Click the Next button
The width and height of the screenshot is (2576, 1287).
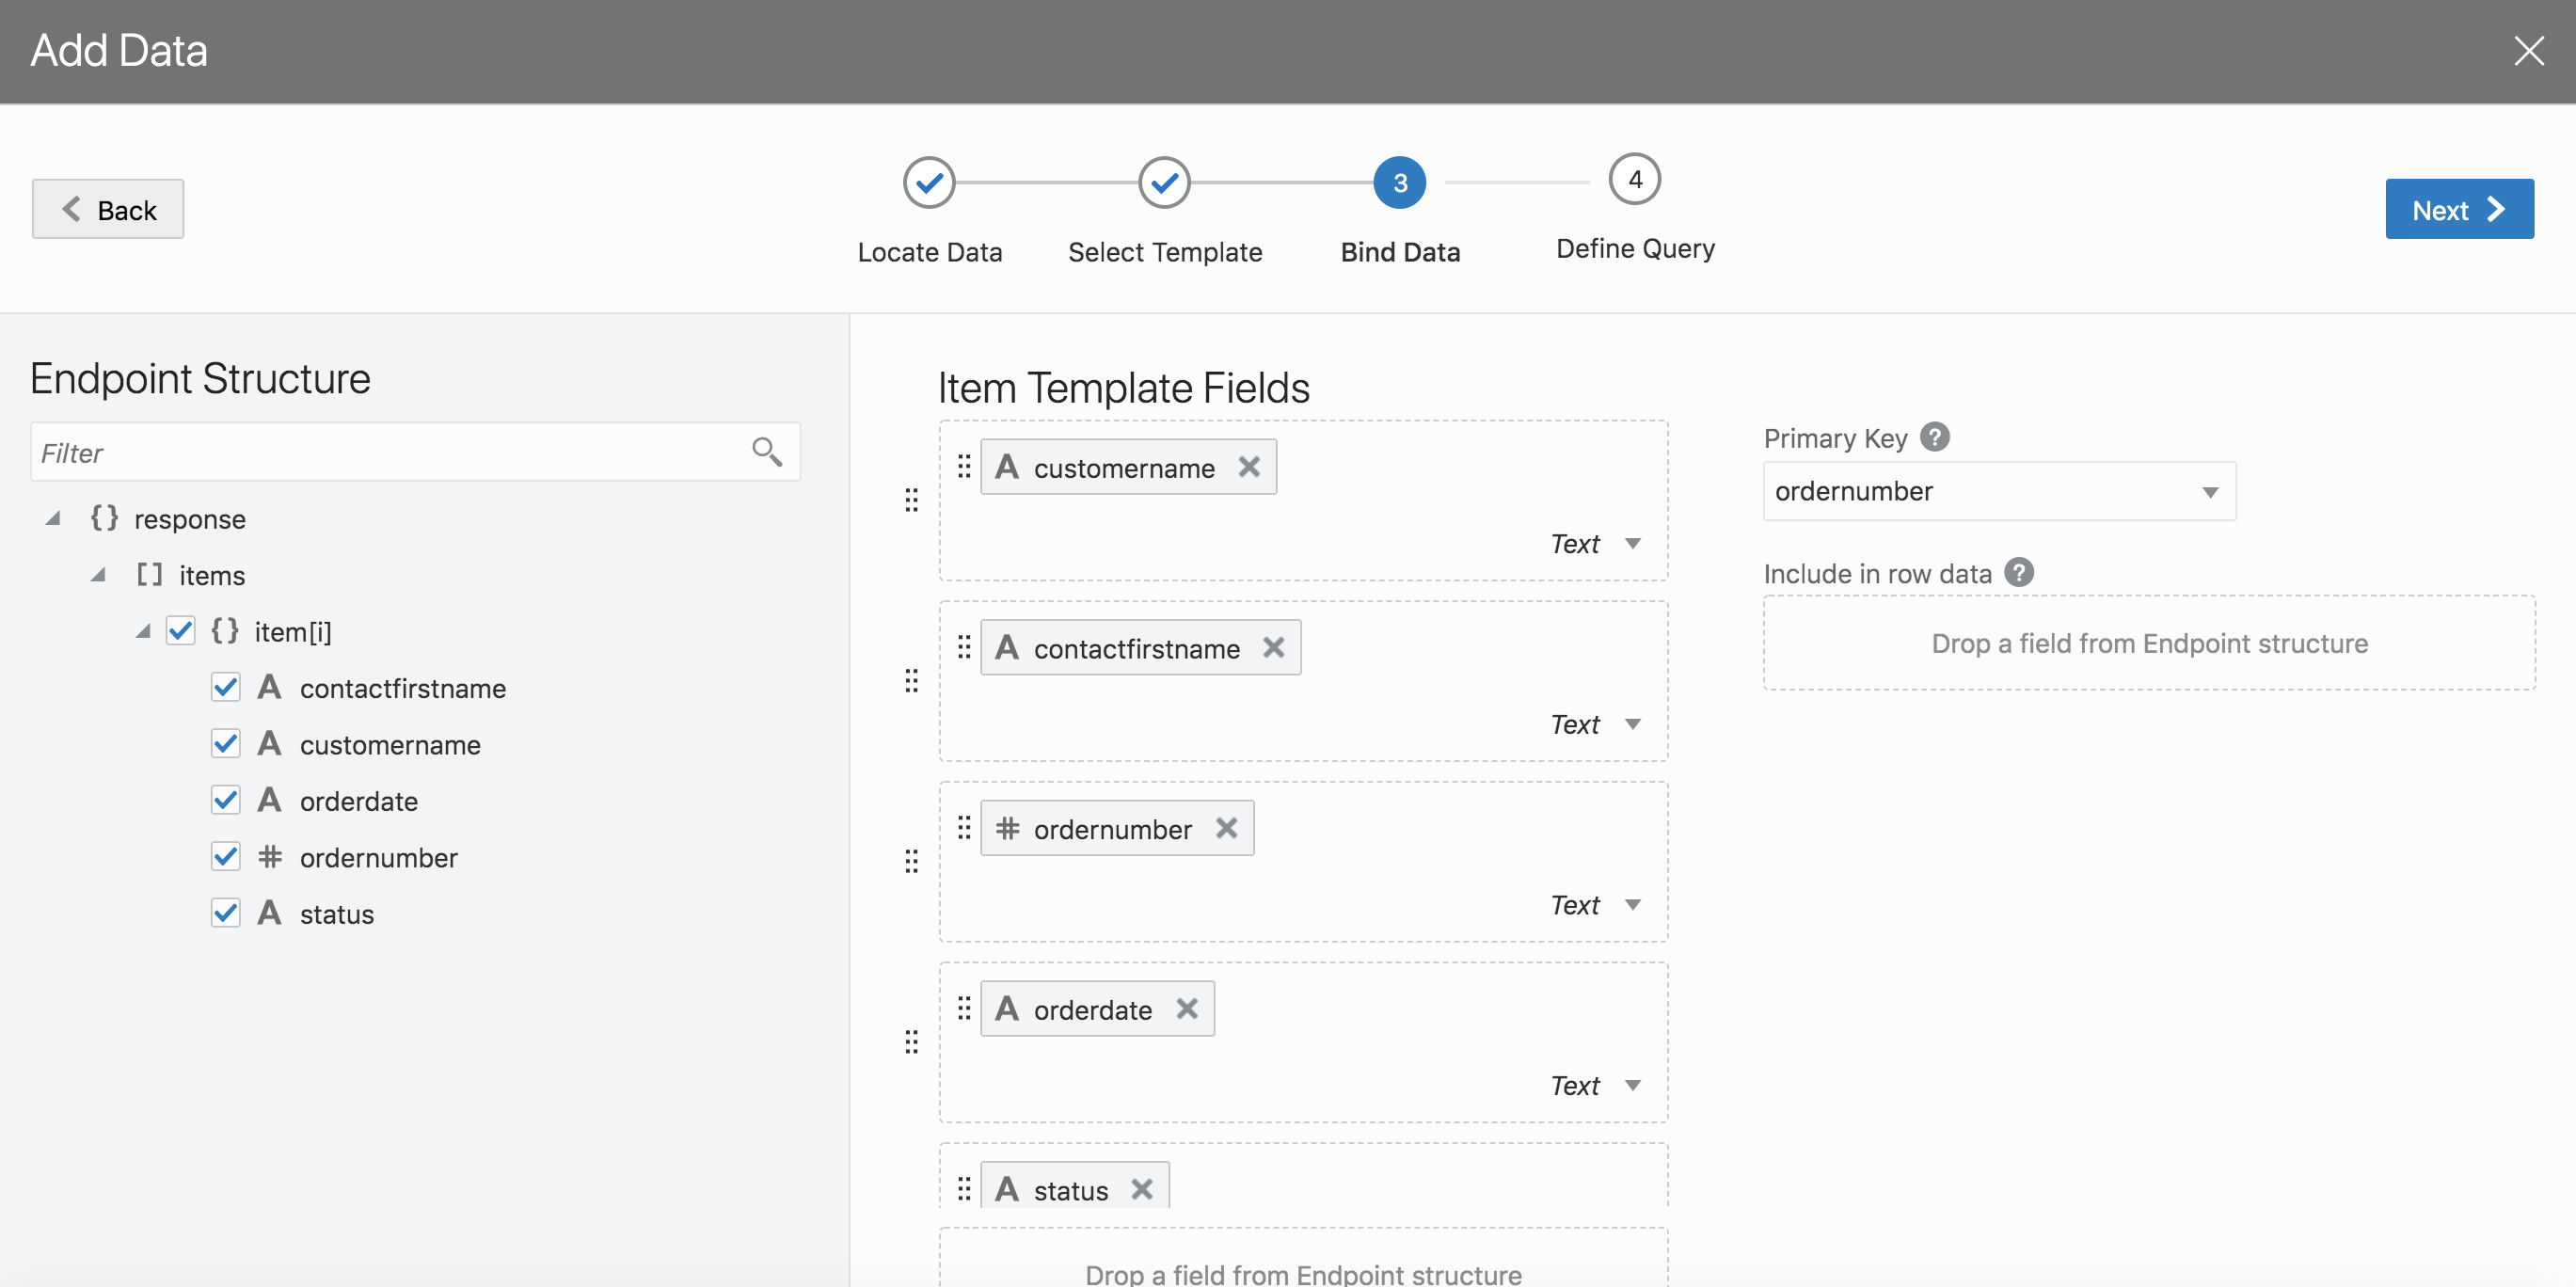pyautogui.click(x=2459, y=209)
